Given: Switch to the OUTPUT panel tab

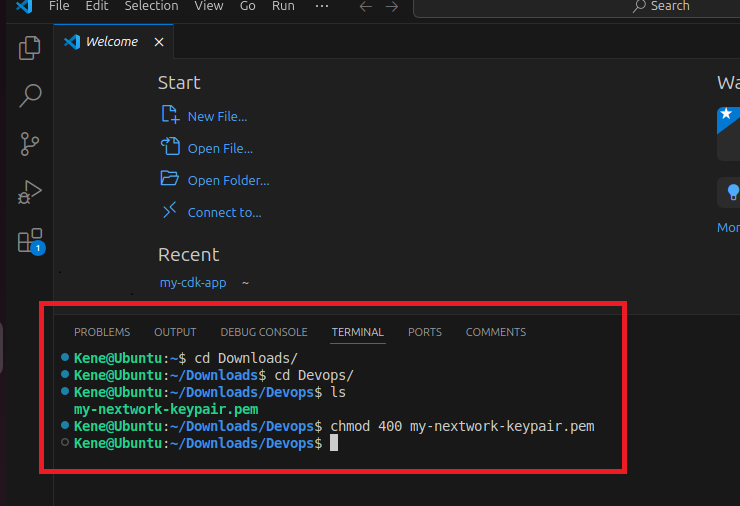Looking at the screenshot, I should tap(175, 332).
